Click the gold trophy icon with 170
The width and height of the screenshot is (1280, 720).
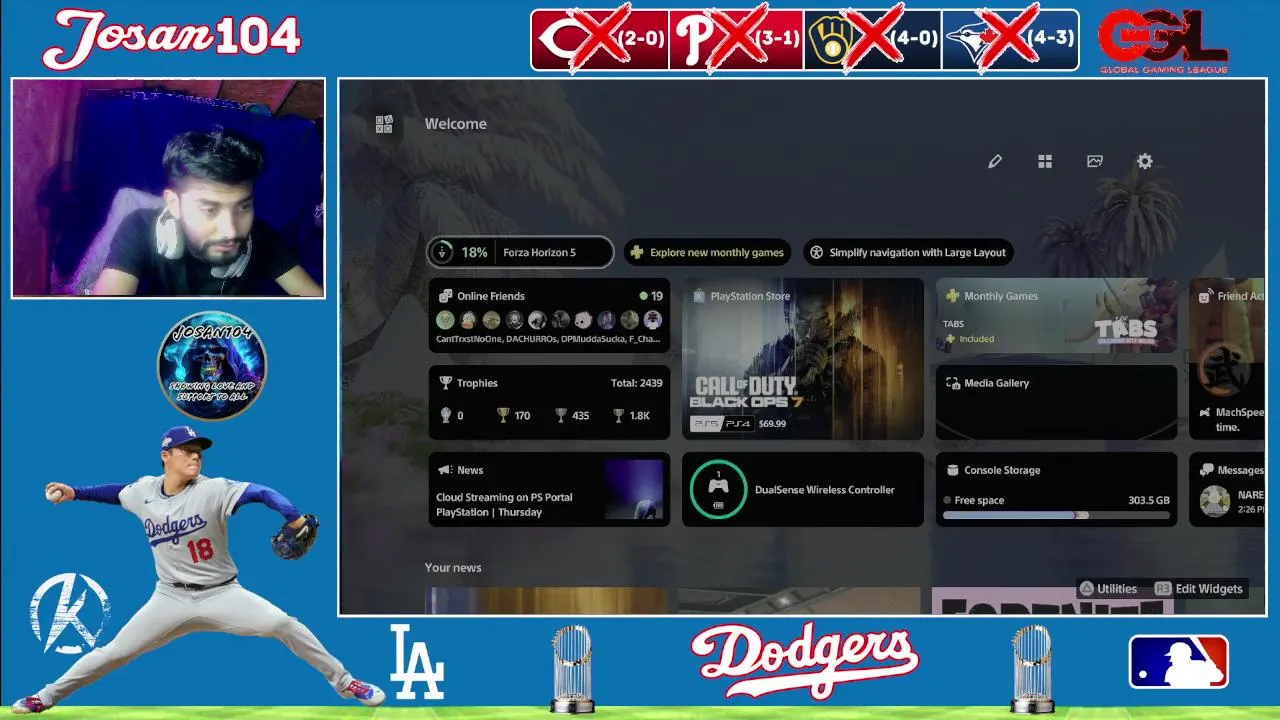pyautogui.click(x=503, y=415)
